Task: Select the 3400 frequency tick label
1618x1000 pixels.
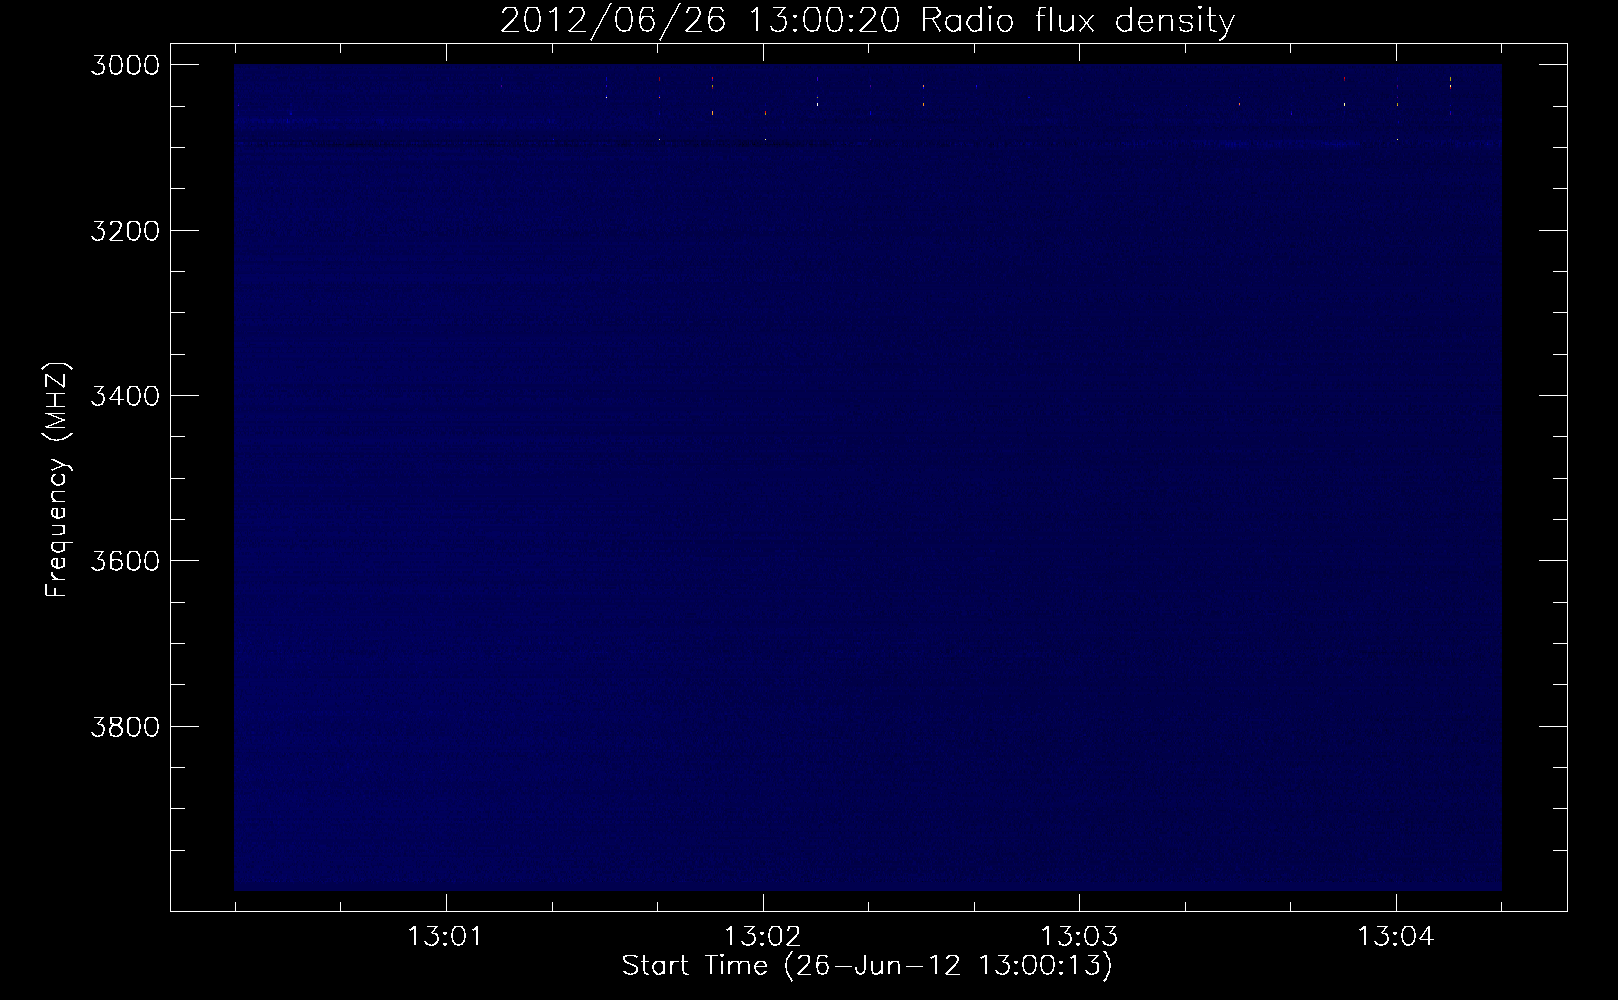Action: (123, 396)
